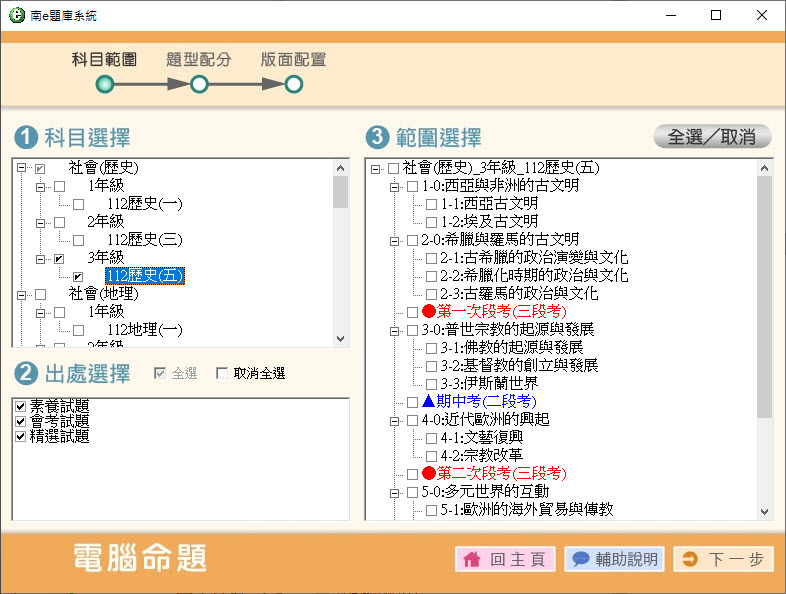Click the red circle 第一次段考 marker
Viewport: 786px width, 594px height.
click(429, 312)
